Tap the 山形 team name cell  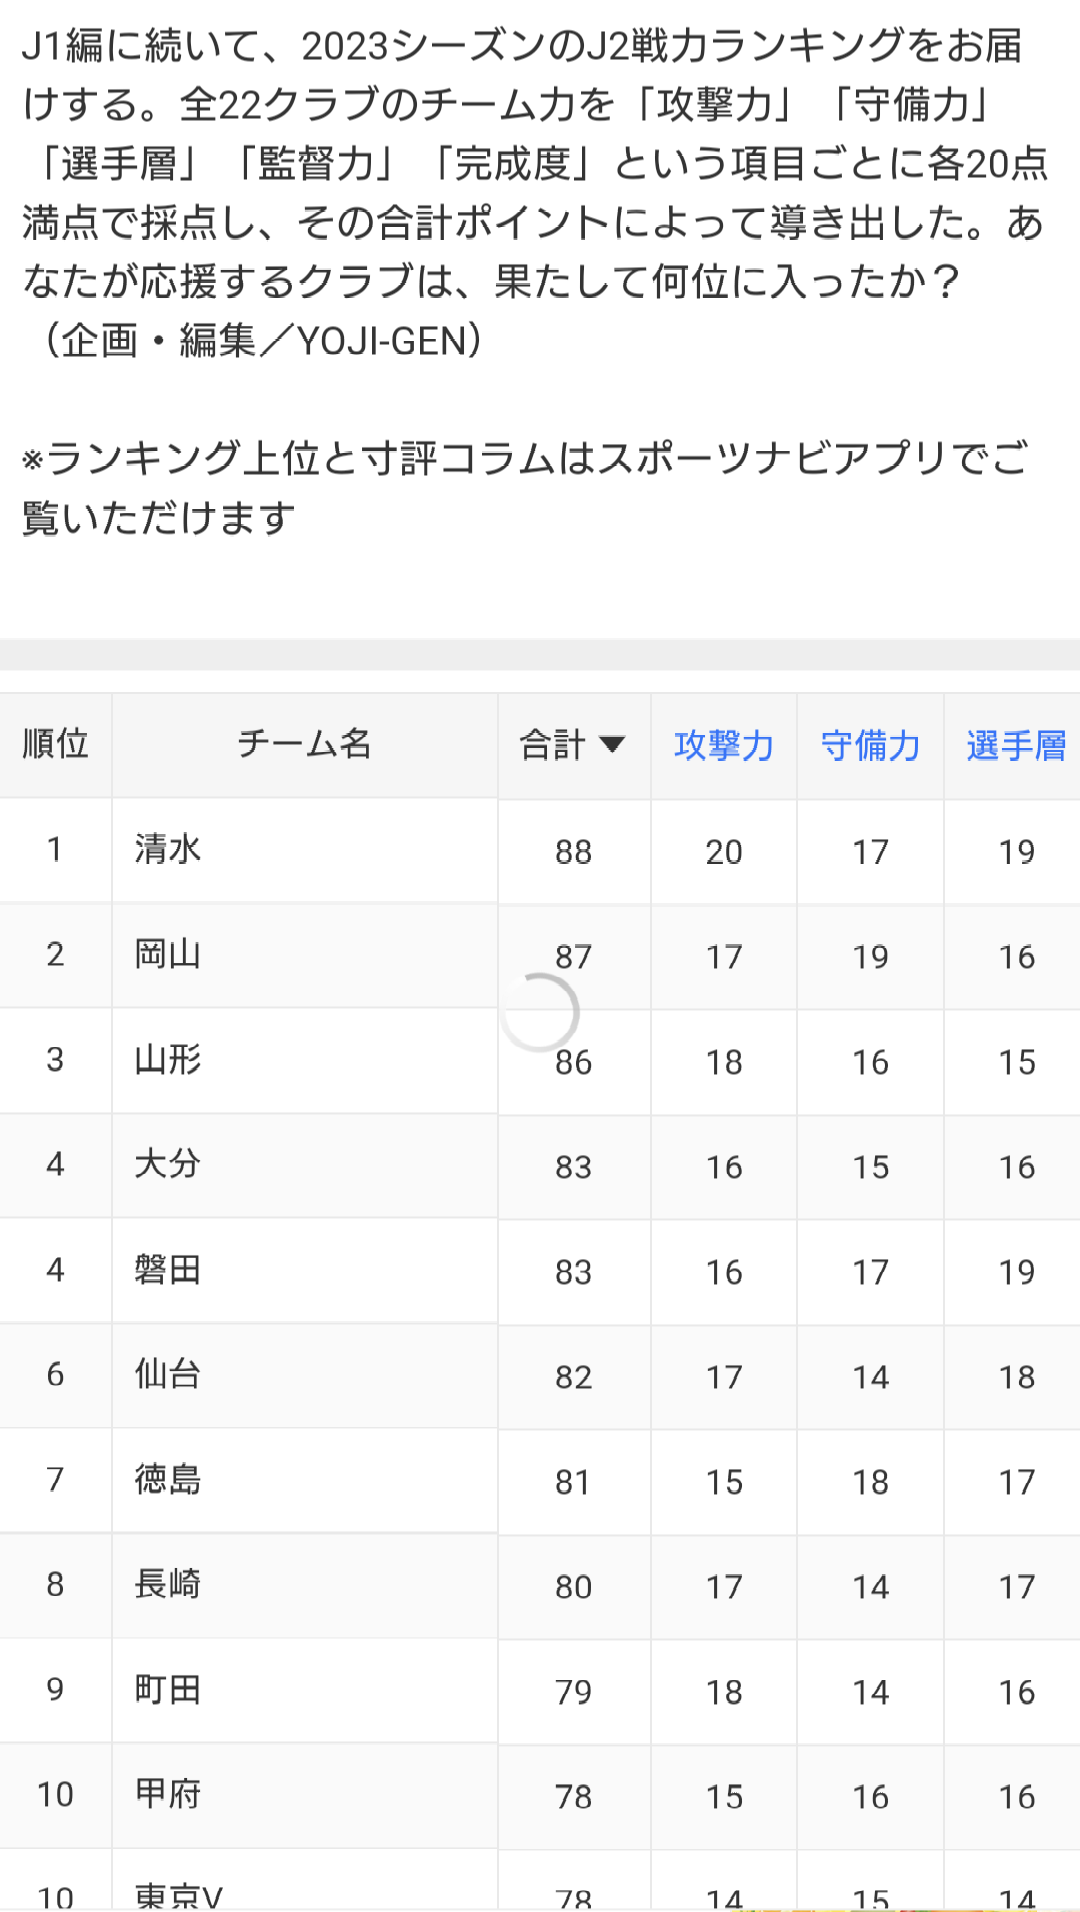305,1059
